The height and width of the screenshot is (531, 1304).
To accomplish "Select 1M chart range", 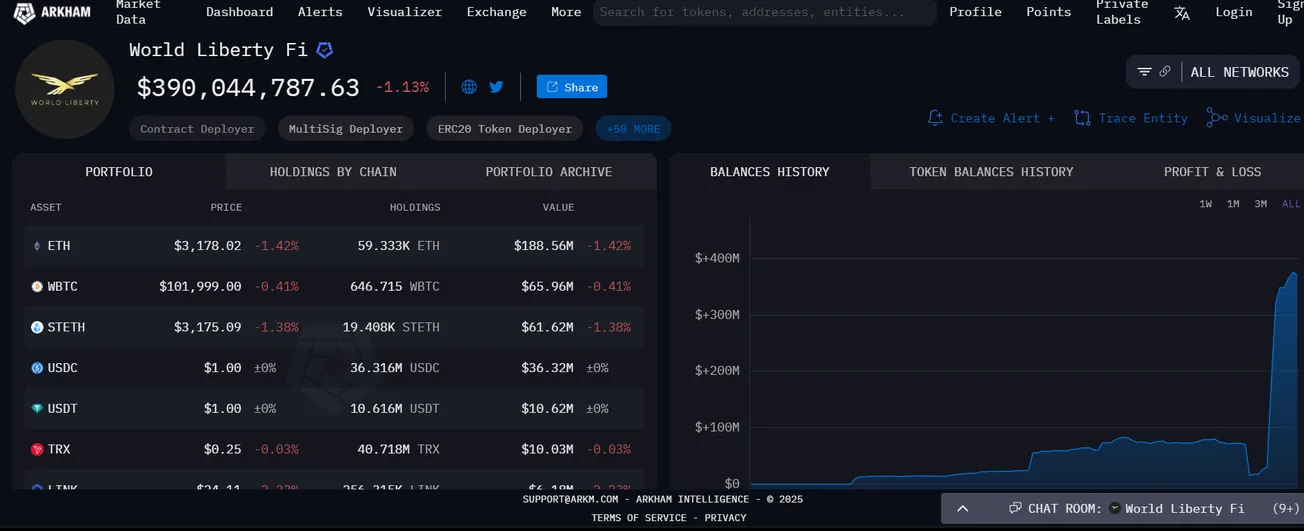I will [1233, 204].
